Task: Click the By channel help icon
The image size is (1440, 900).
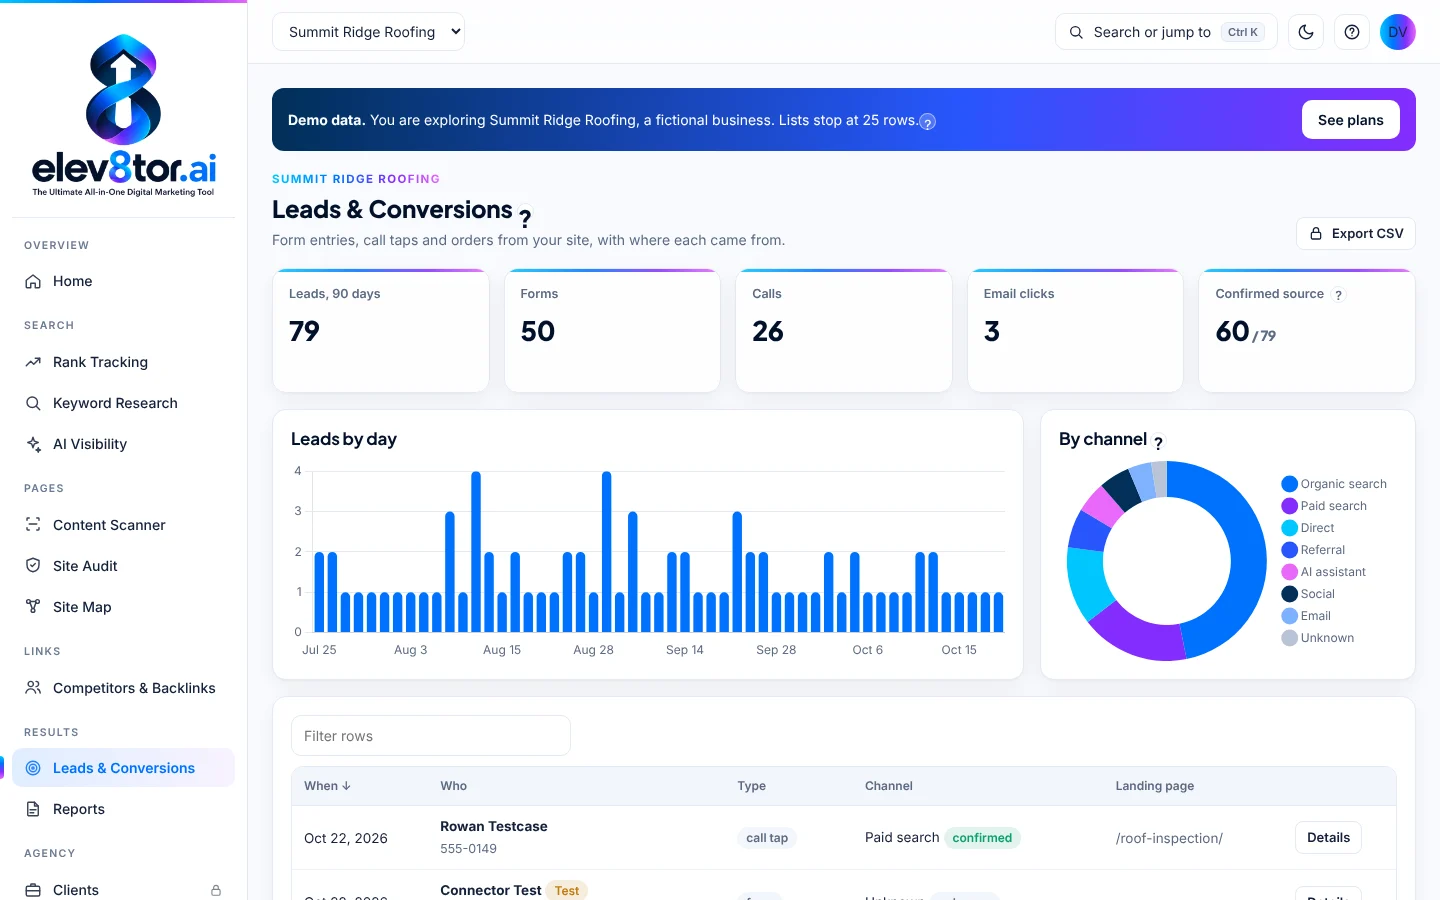Action: click(x=1159, y=442)
